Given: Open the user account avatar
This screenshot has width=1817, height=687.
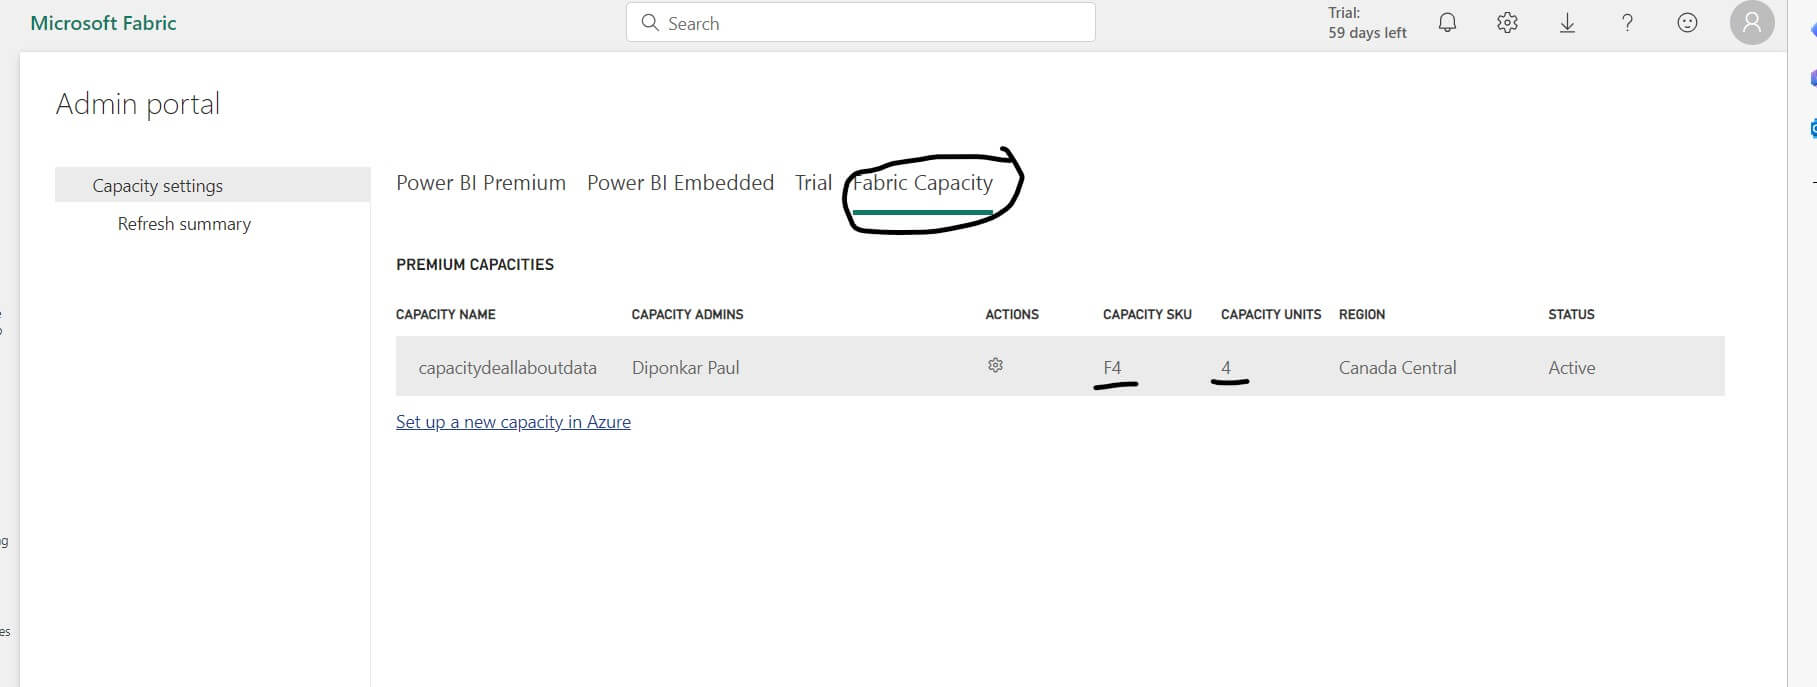Looking at the screenshot, I should 1752,23.
